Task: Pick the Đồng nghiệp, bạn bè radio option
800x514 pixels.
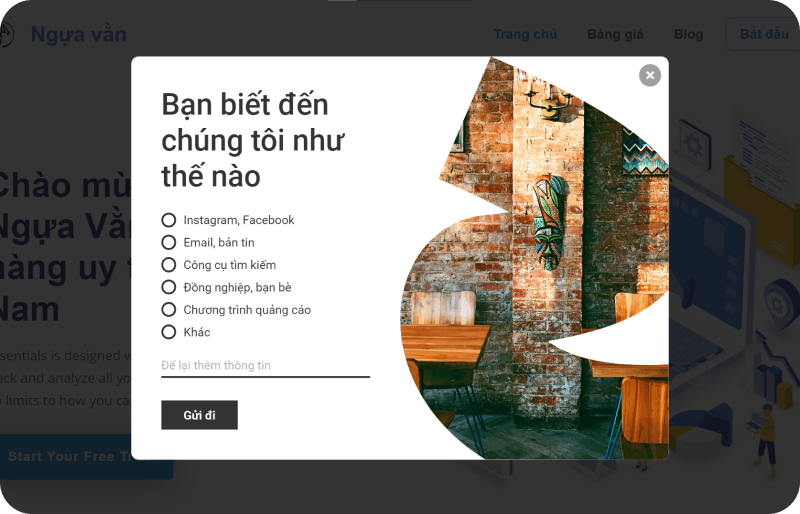Action: tap(168, 287)
